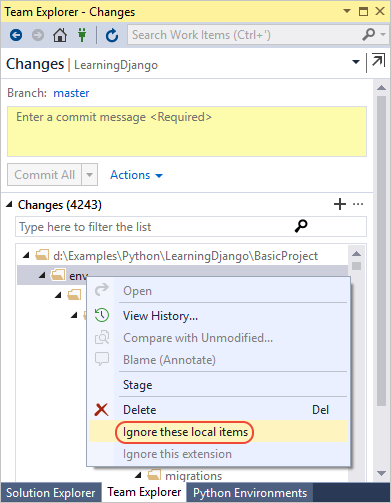The height and width of the screenshot is (503, 391).
Task: Click the Commit All button
Action: pyautogui.click(x=44, y=174)
